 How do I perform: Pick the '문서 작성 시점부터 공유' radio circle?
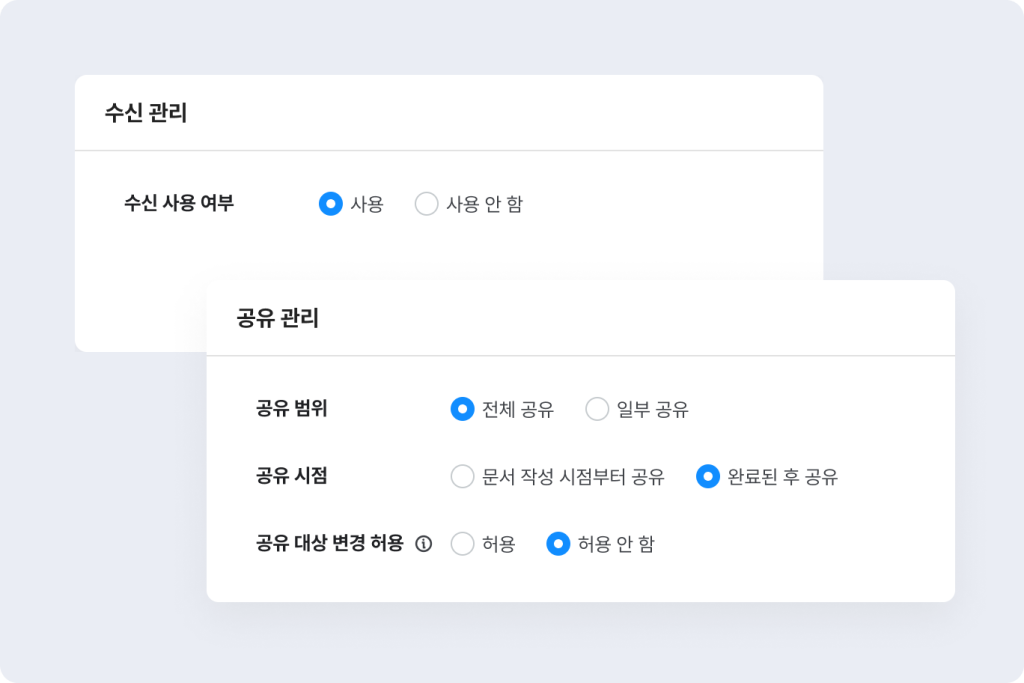tap(462, 477)
